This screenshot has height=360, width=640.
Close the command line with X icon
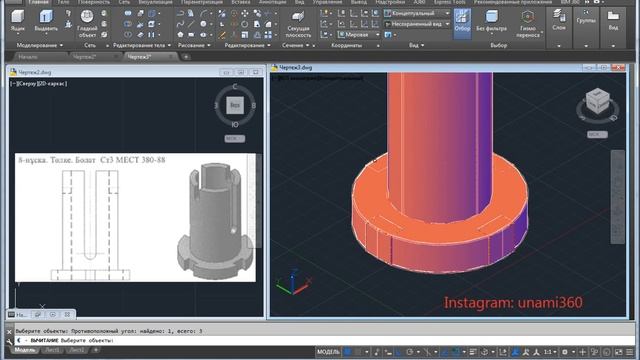pos(9,332)
